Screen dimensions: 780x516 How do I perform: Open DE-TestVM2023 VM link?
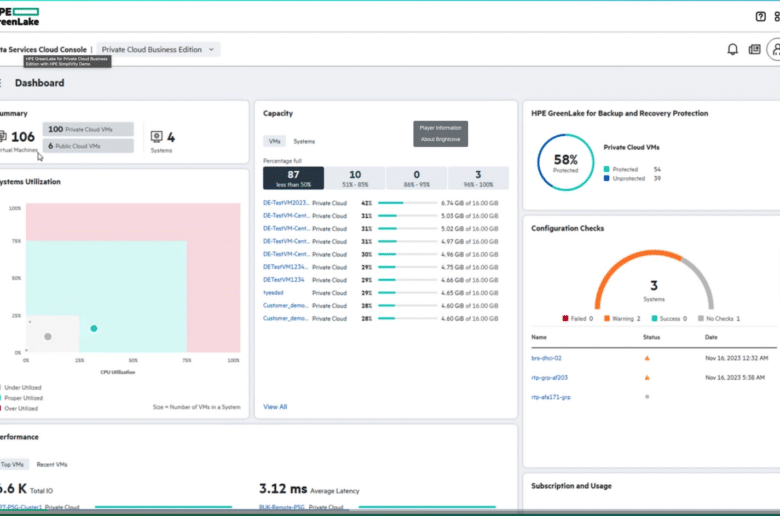[286, 203]
